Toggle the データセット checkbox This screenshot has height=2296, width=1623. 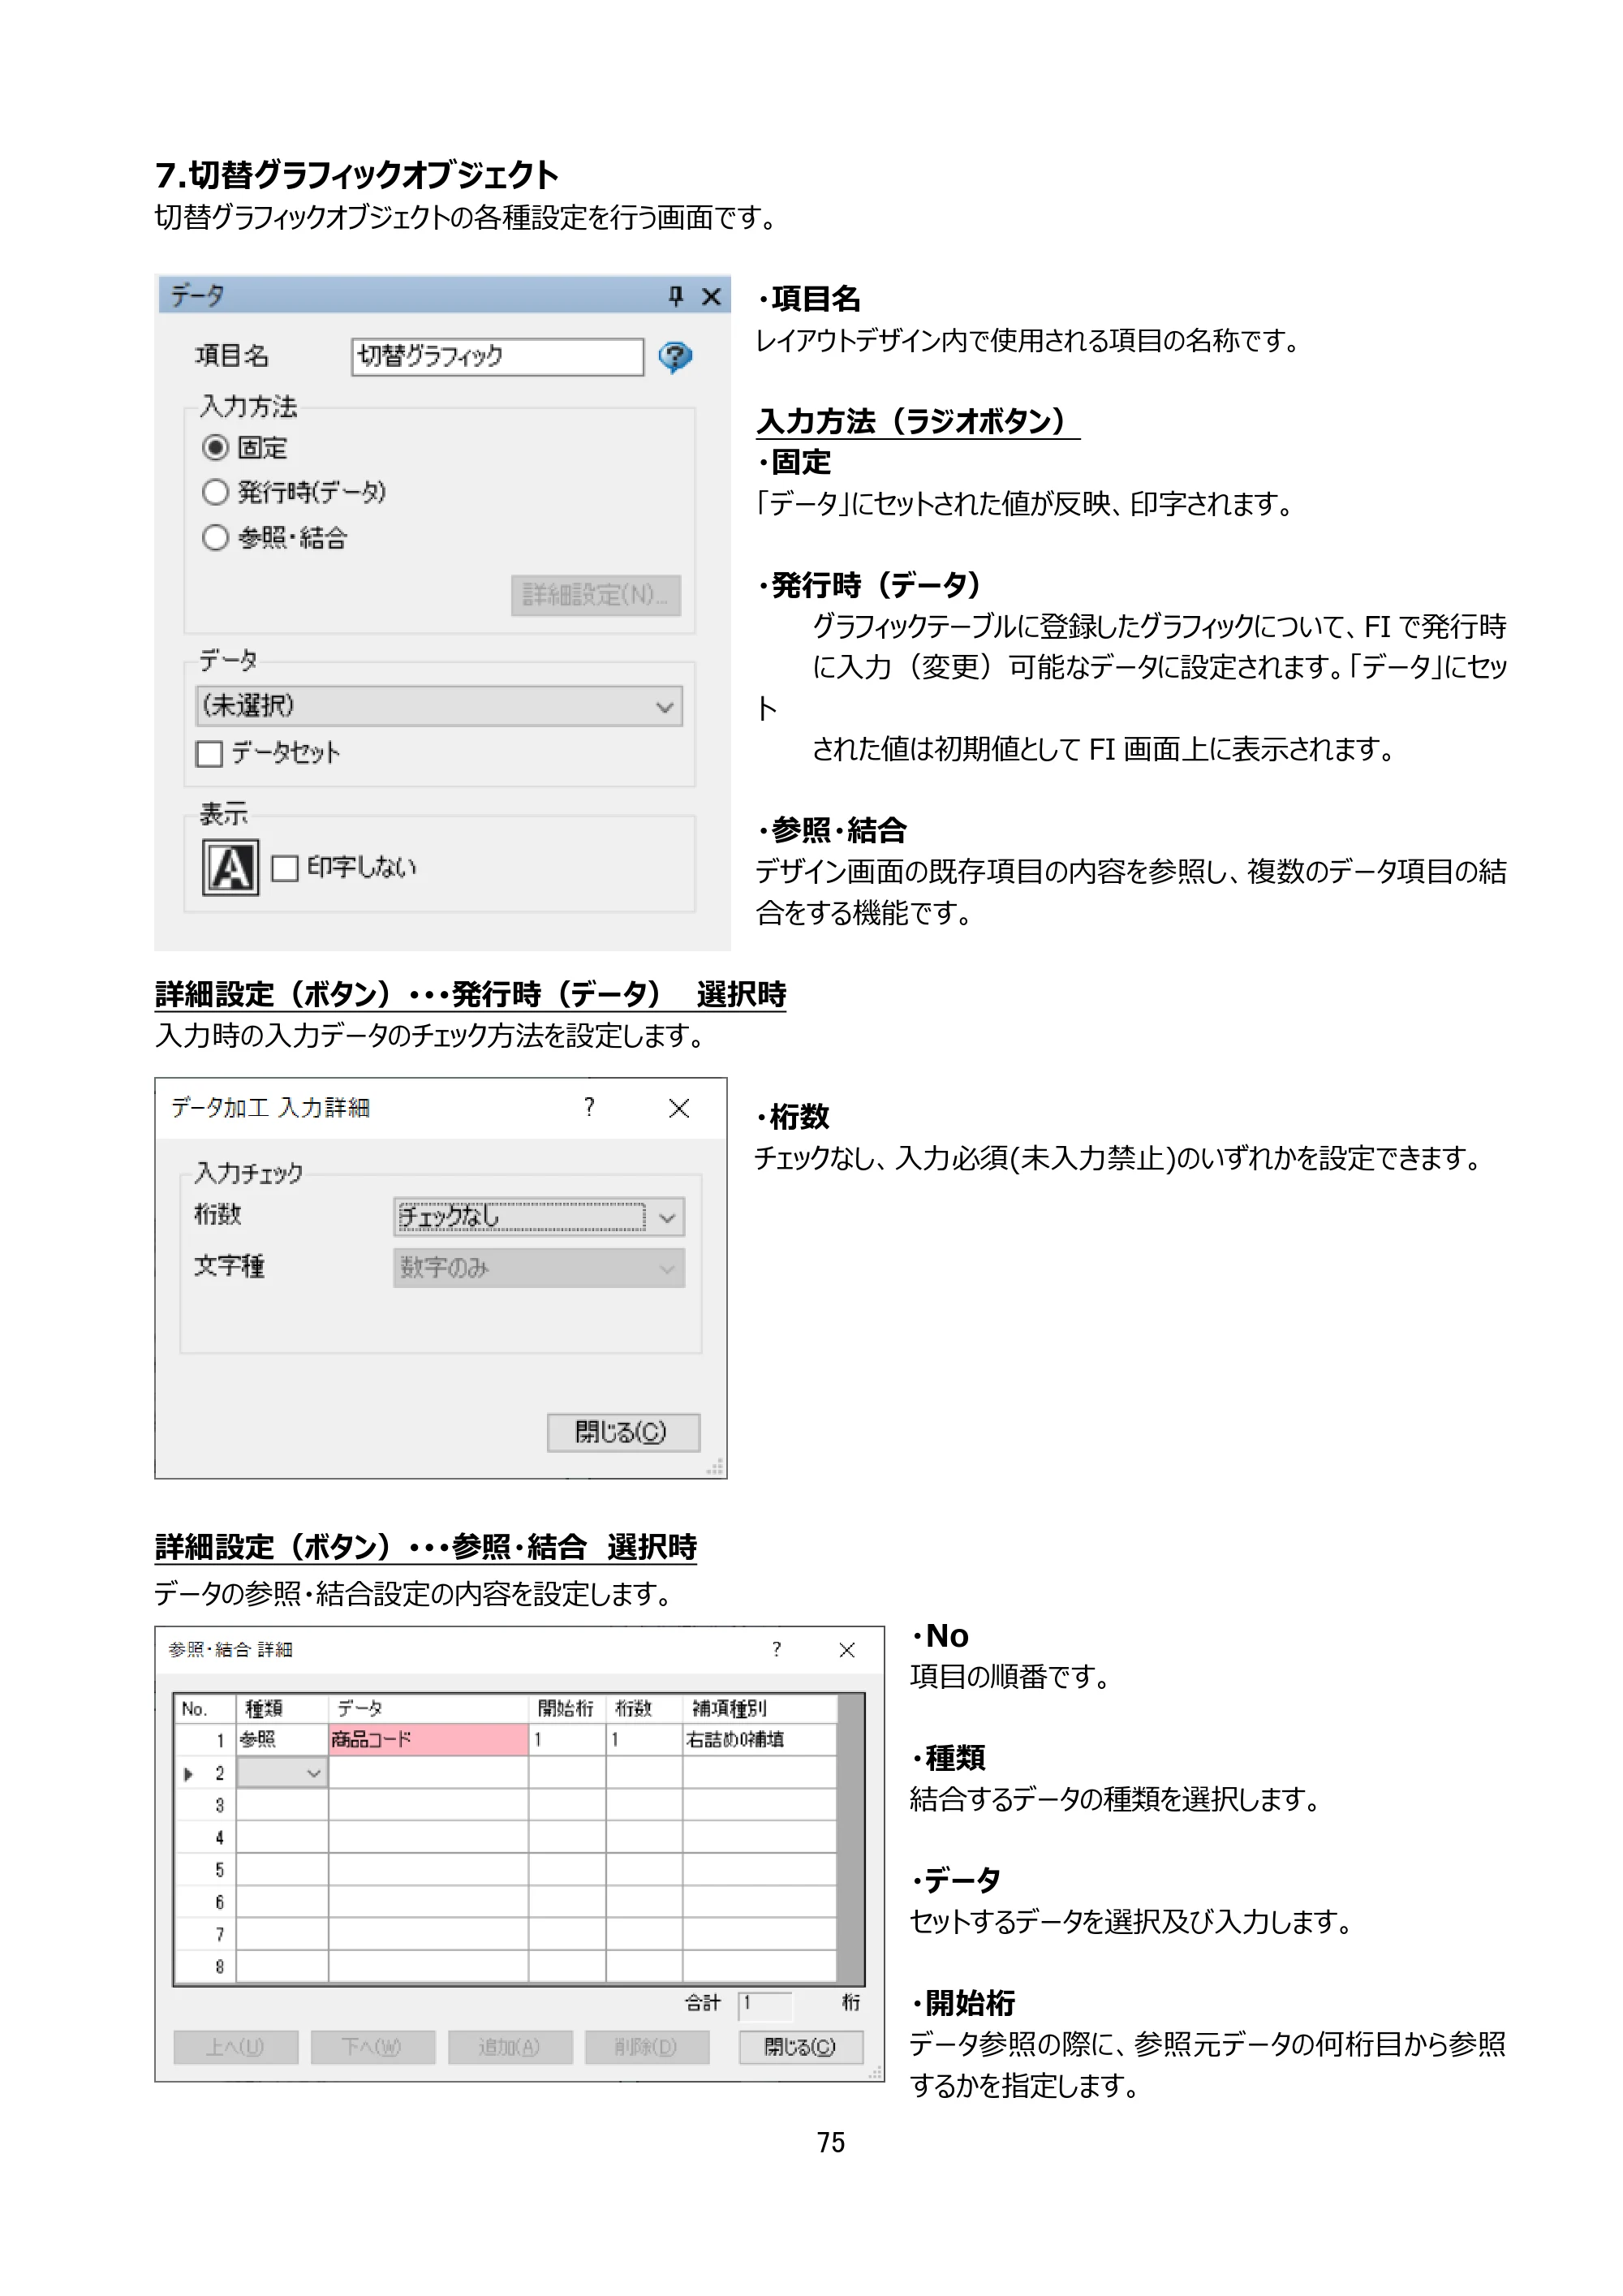tap(209, 753)
